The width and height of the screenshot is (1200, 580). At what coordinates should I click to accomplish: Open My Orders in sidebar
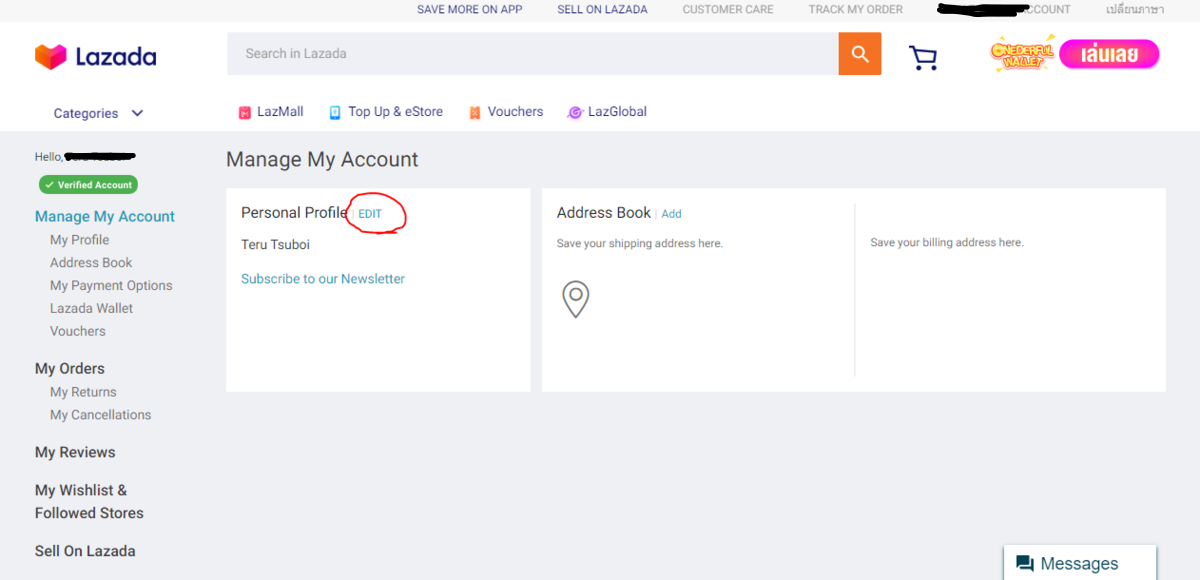pyautogui.click(x=70, y=369)
